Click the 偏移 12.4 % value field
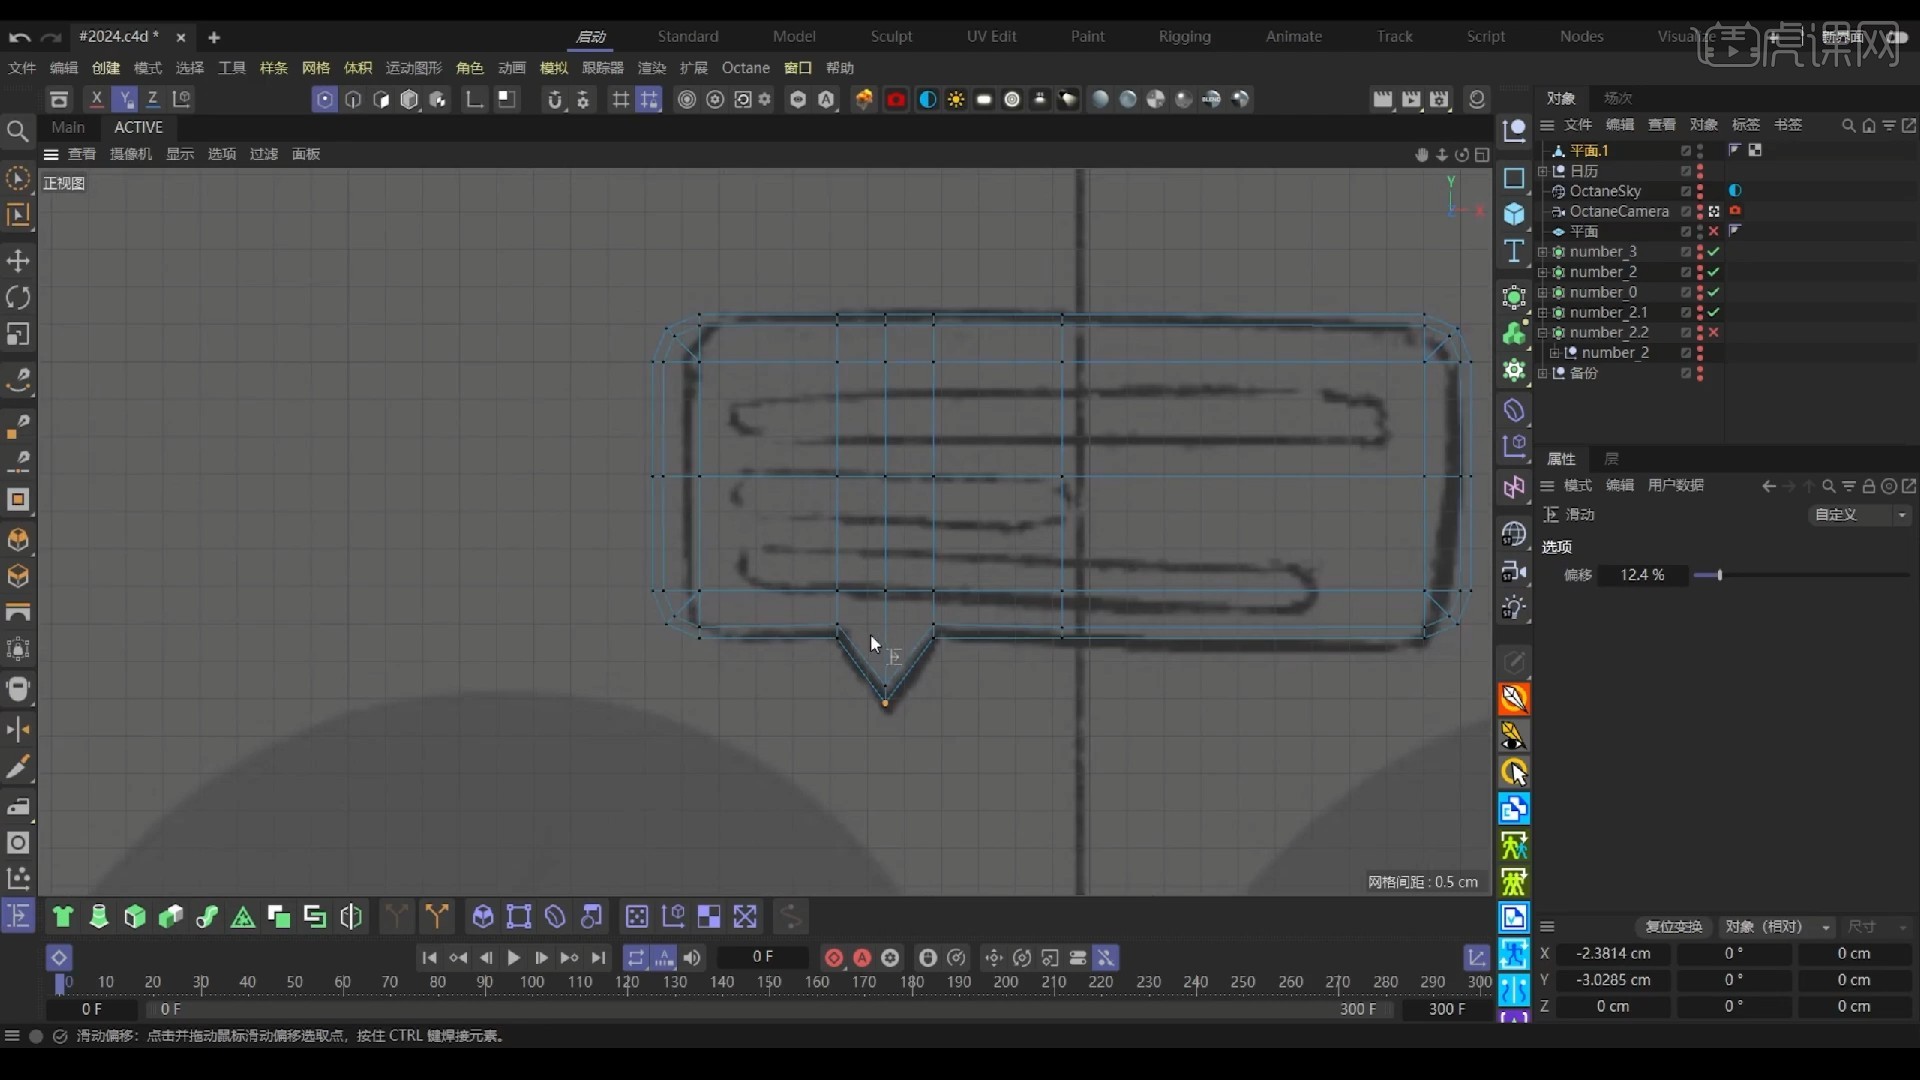This screenshot has height=1080, width=1920. tap(1642, 575)
